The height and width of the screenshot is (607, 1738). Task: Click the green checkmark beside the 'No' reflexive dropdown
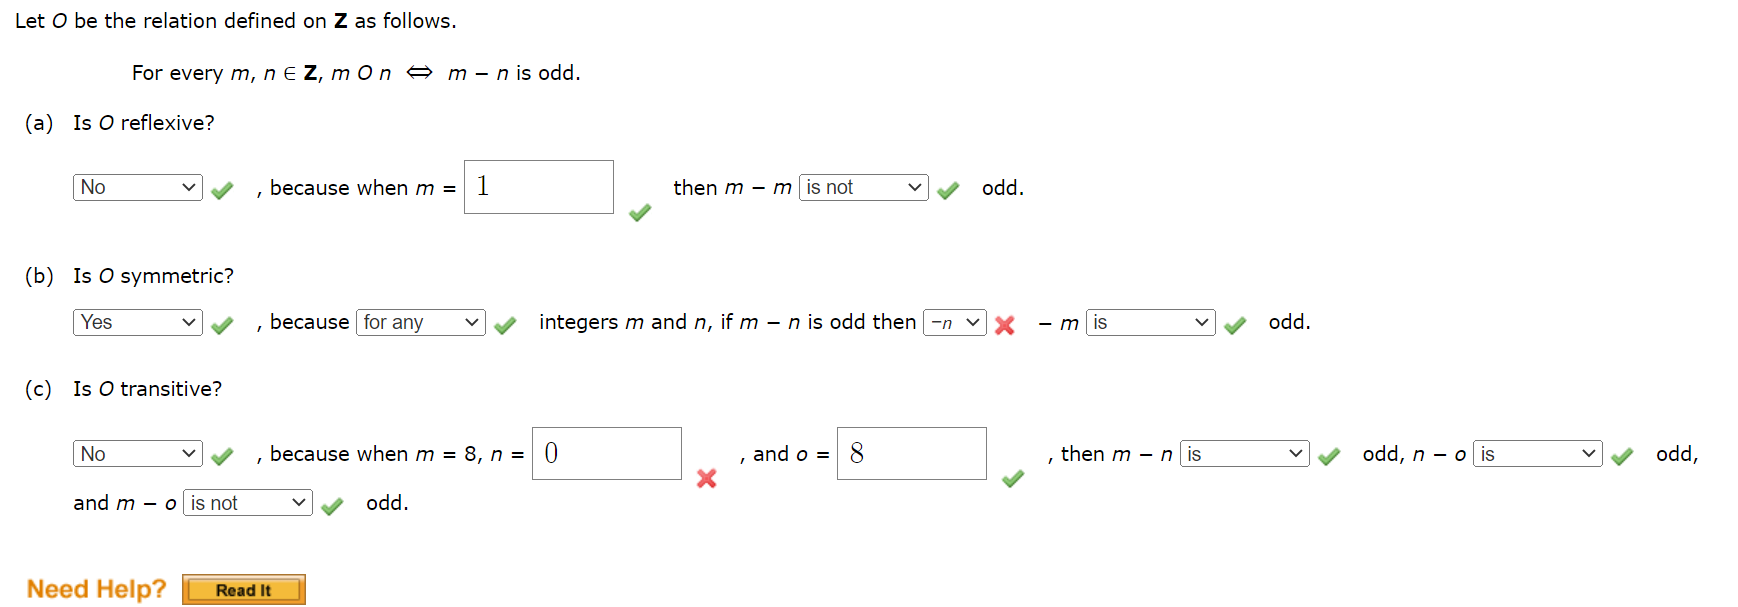222,187
